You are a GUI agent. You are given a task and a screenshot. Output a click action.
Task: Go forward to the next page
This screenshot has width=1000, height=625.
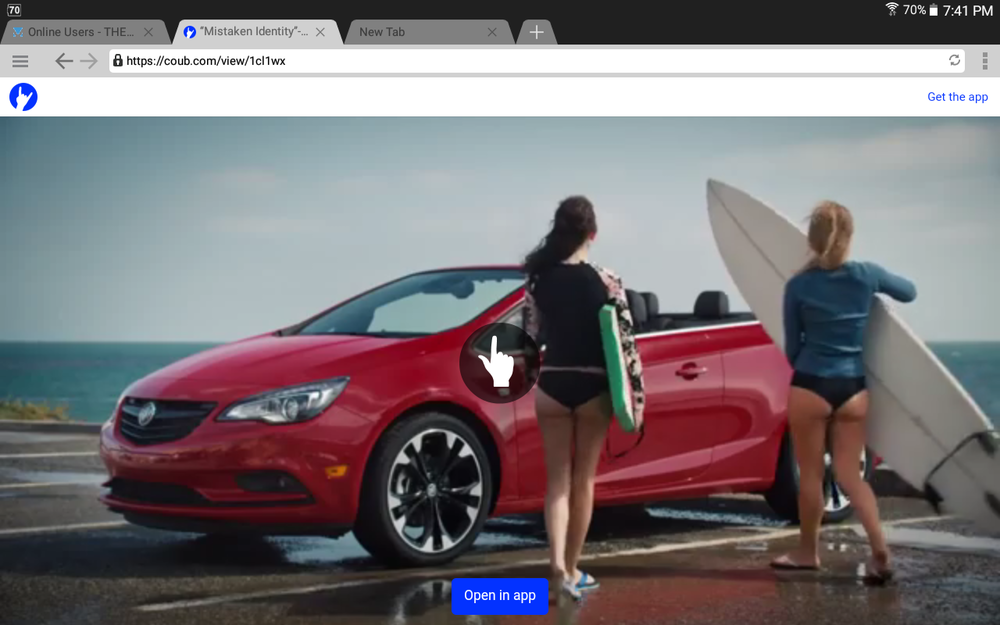pos(89,61)
